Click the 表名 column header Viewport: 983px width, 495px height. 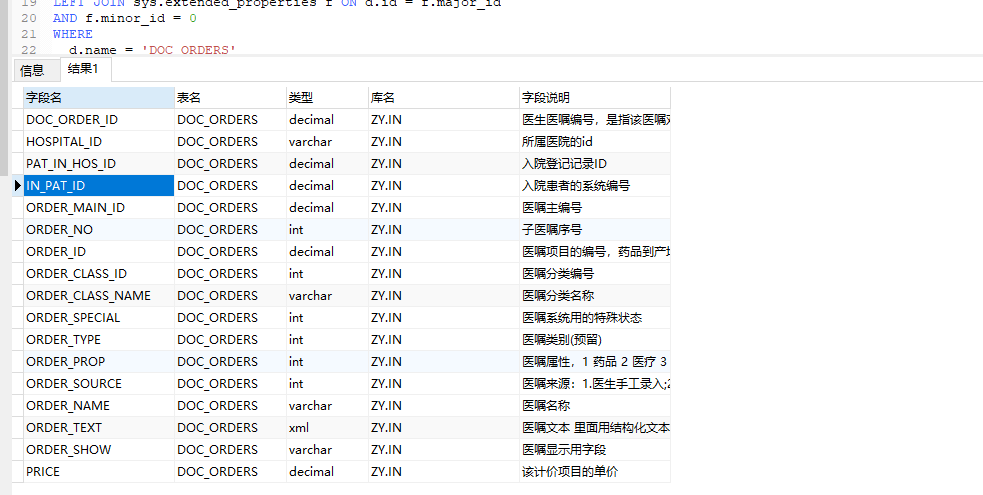[x=230, y=98]
